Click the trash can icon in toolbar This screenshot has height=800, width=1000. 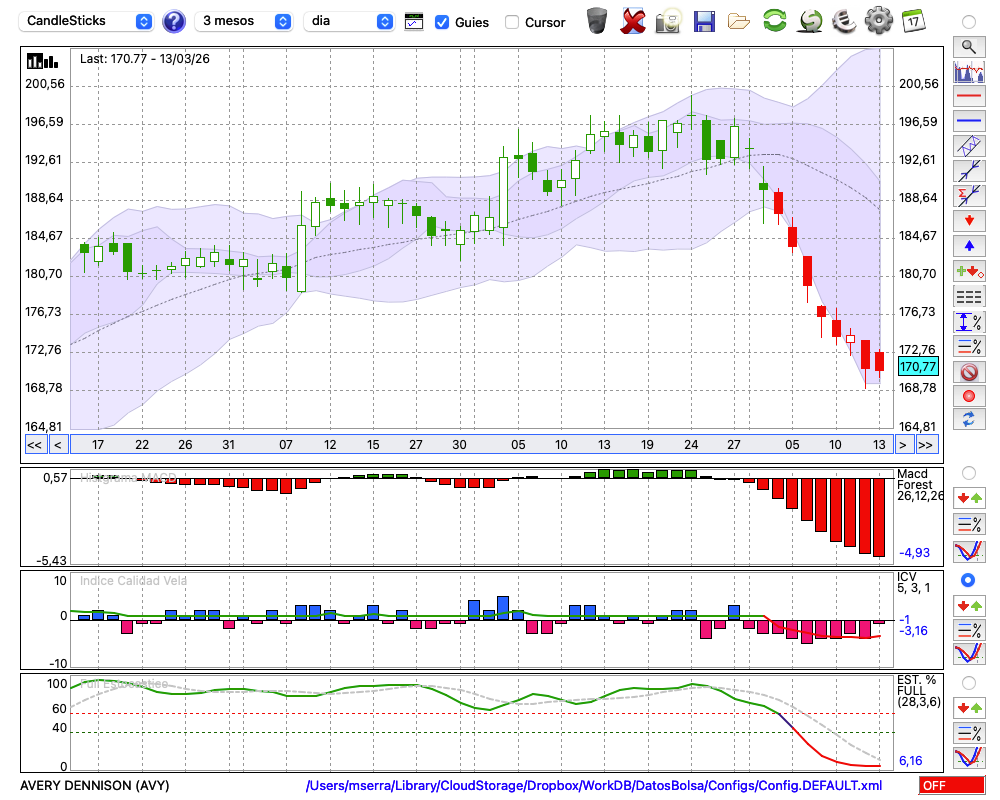pos(597,21)
